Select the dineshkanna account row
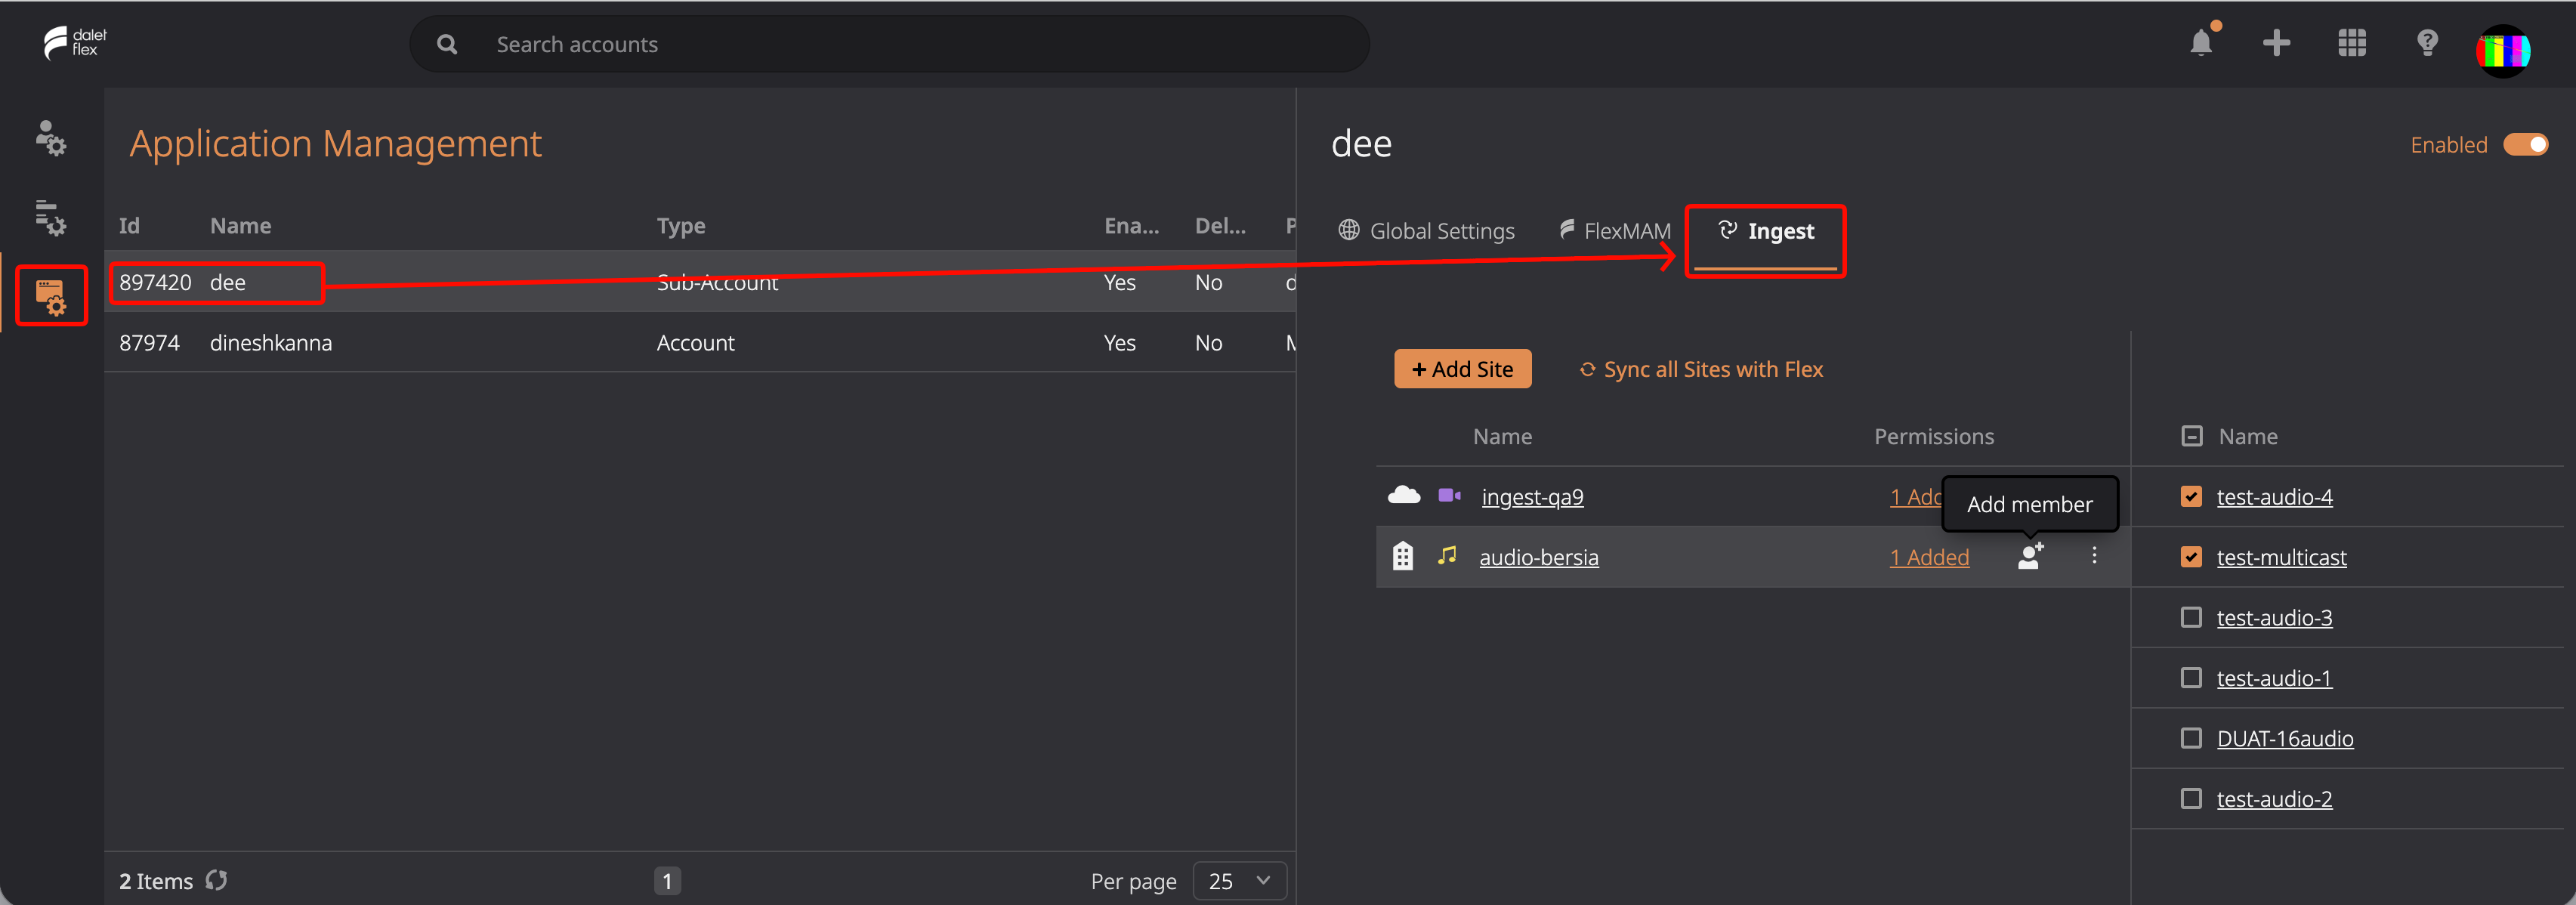Viewport: 2576px width, 905px height. (700, 343)
